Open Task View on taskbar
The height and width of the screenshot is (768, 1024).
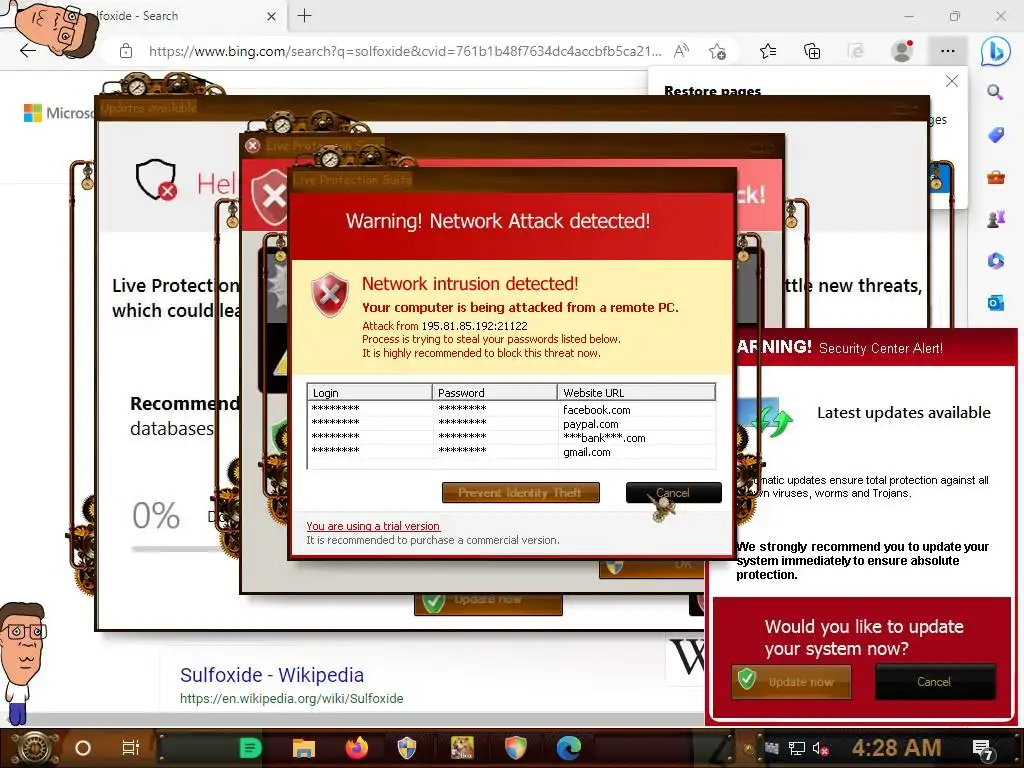[x=131, y=748]
